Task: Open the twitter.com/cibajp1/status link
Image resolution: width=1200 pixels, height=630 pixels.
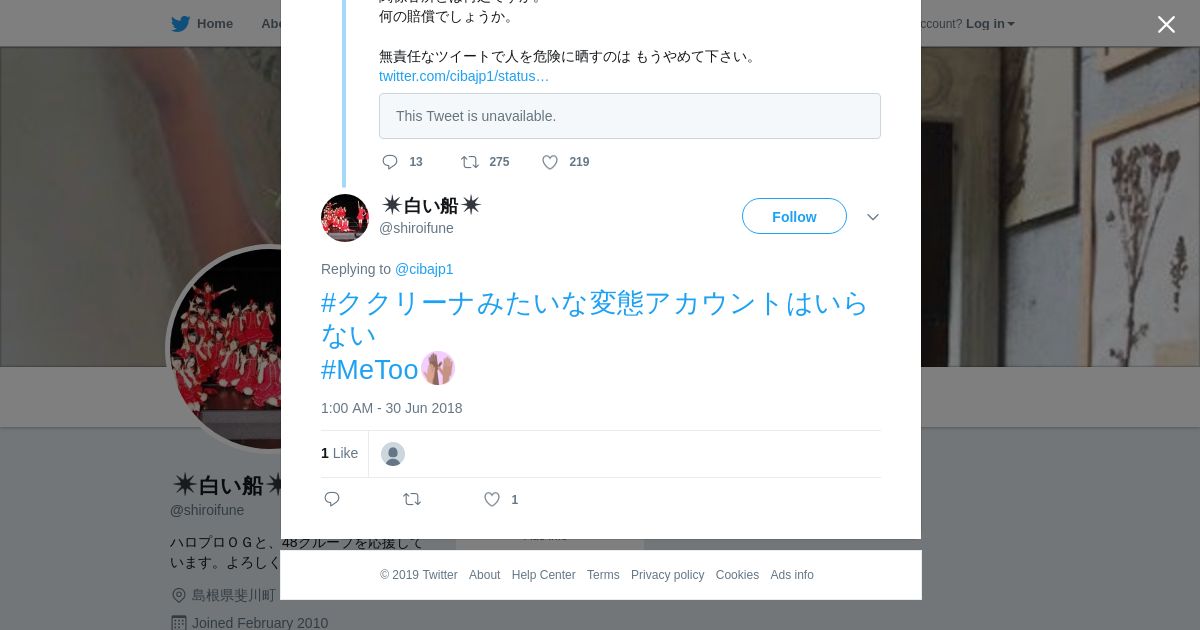Action: pyautogui.click(x=464, y=76)
